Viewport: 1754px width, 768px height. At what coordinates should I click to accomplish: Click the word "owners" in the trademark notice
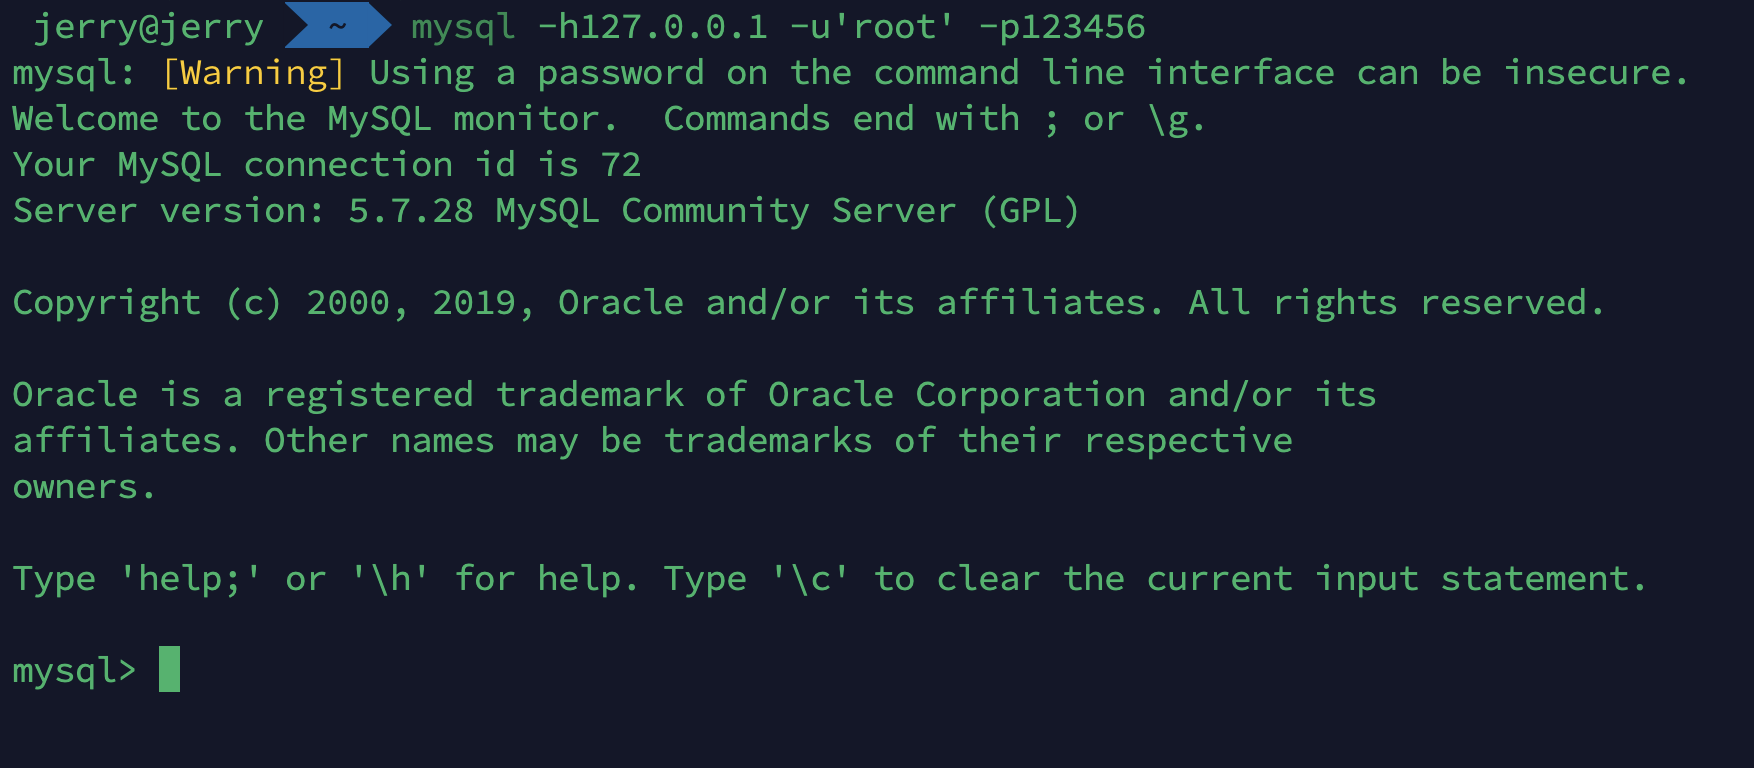click(76, 488)
